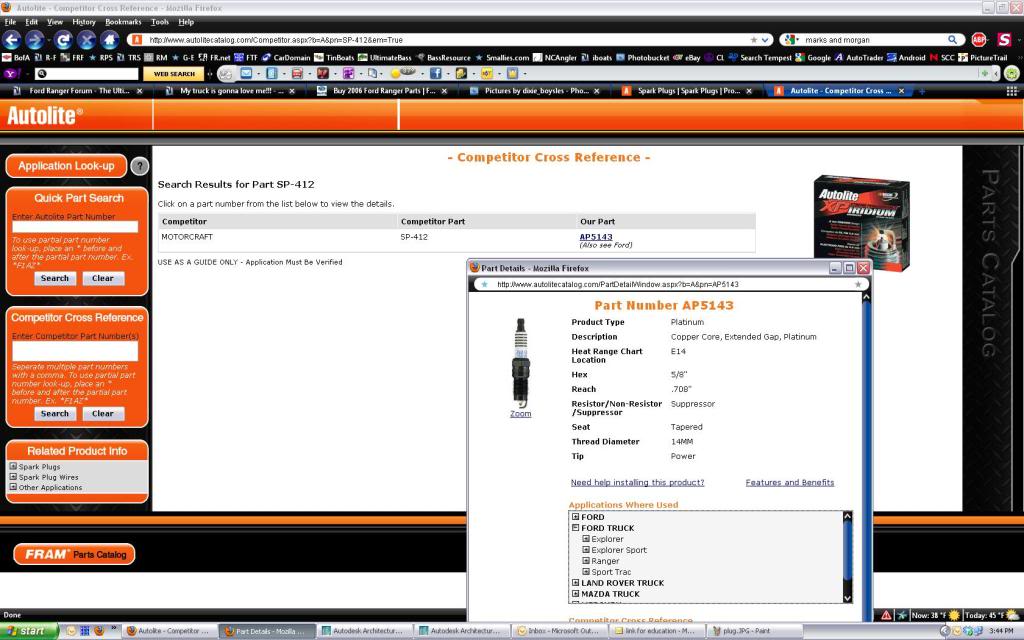Screen dimensions: 1024x640
Task: Click the browser Back arrow button
Action: pyautogui.click(x=12, y=40)
